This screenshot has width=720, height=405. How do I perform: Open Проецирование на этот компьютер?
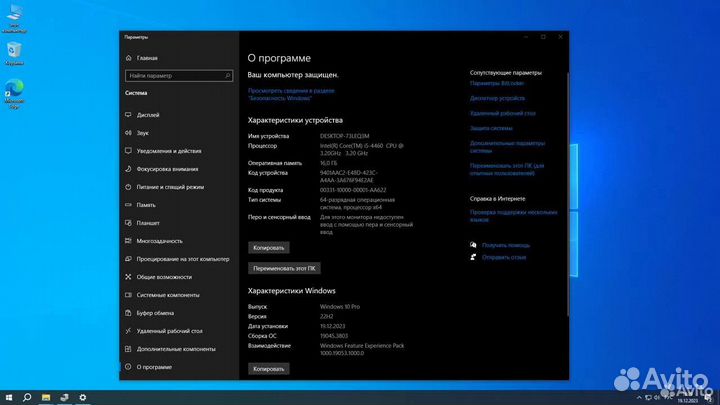(183, 259)
